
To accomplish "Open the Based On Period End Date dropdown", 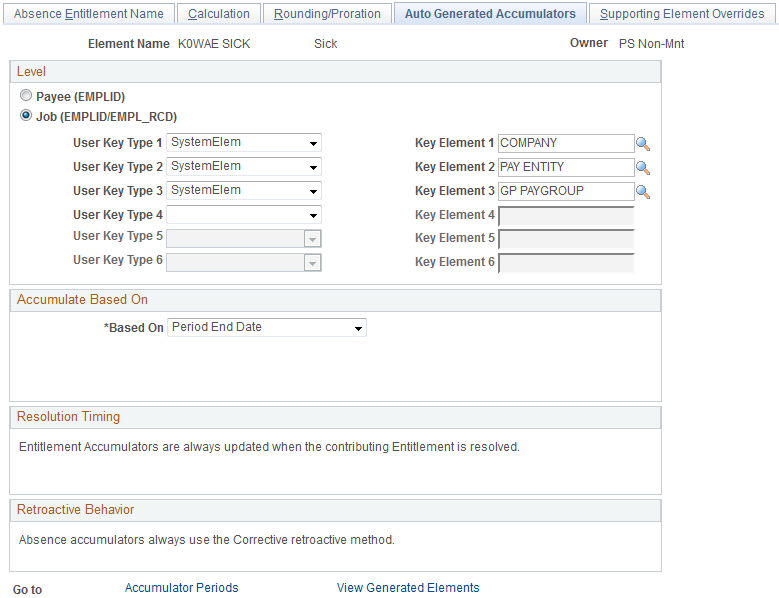I will pyautogui.click(x=267, y=327).
